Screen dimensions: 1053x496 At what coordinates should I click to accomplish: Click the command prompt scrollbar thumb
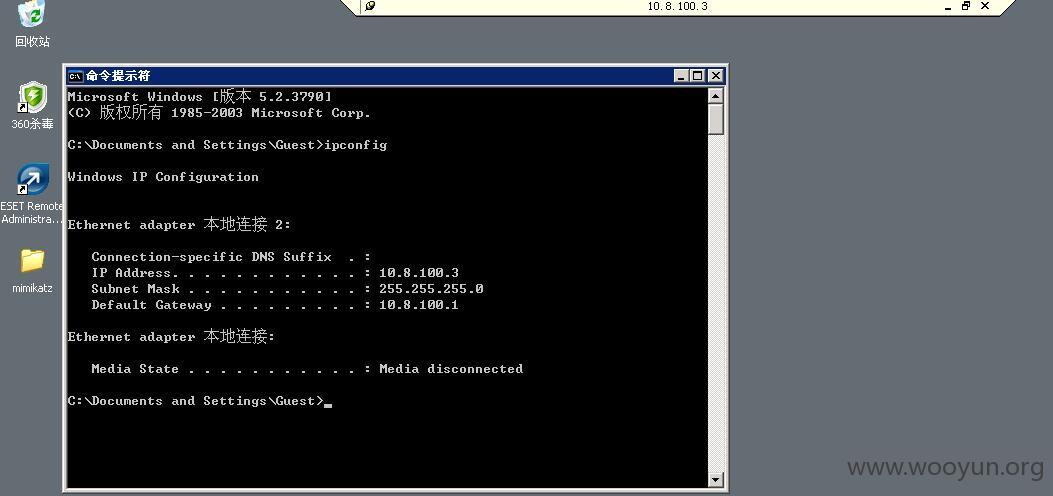point(716,119)
